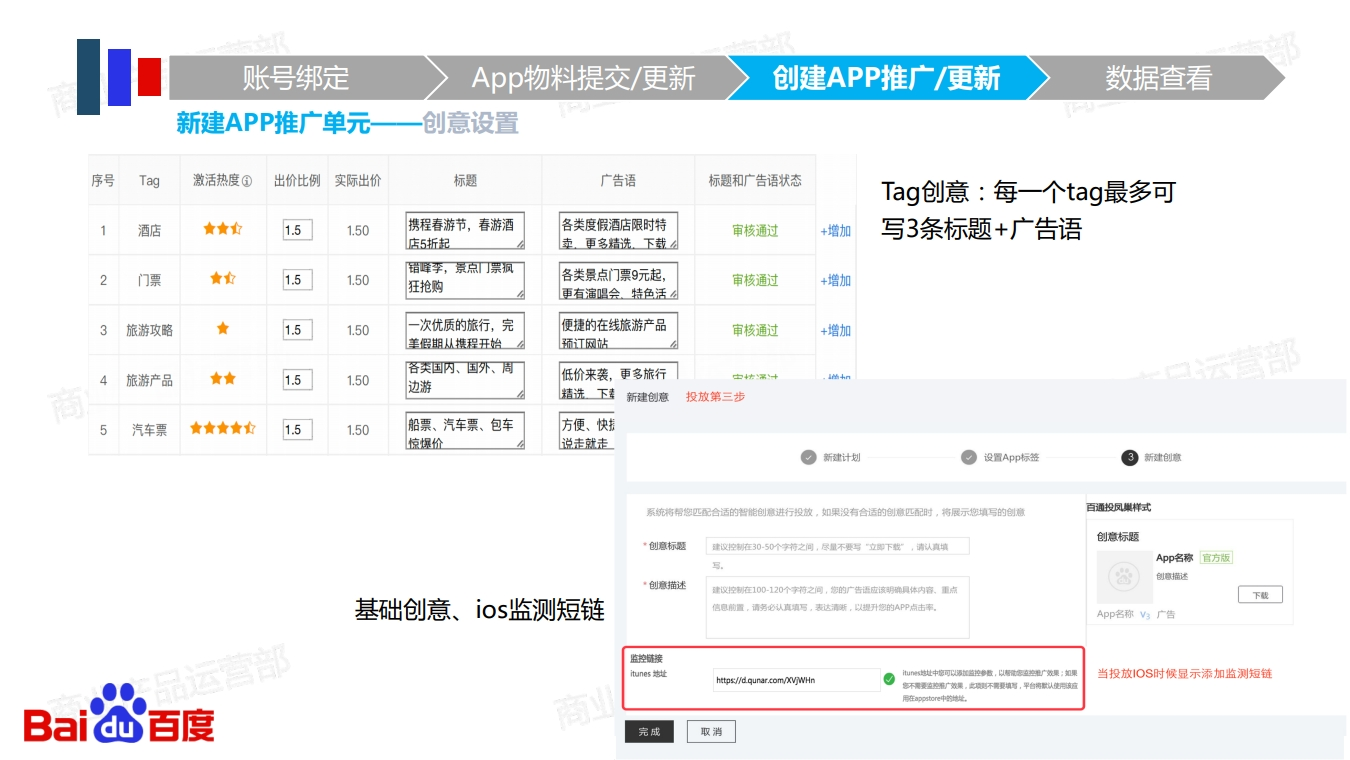Screen dimensions: 1350x760
Task: Click the 船票、汽车票、包车 title textbox
Action: click(465, 431)
